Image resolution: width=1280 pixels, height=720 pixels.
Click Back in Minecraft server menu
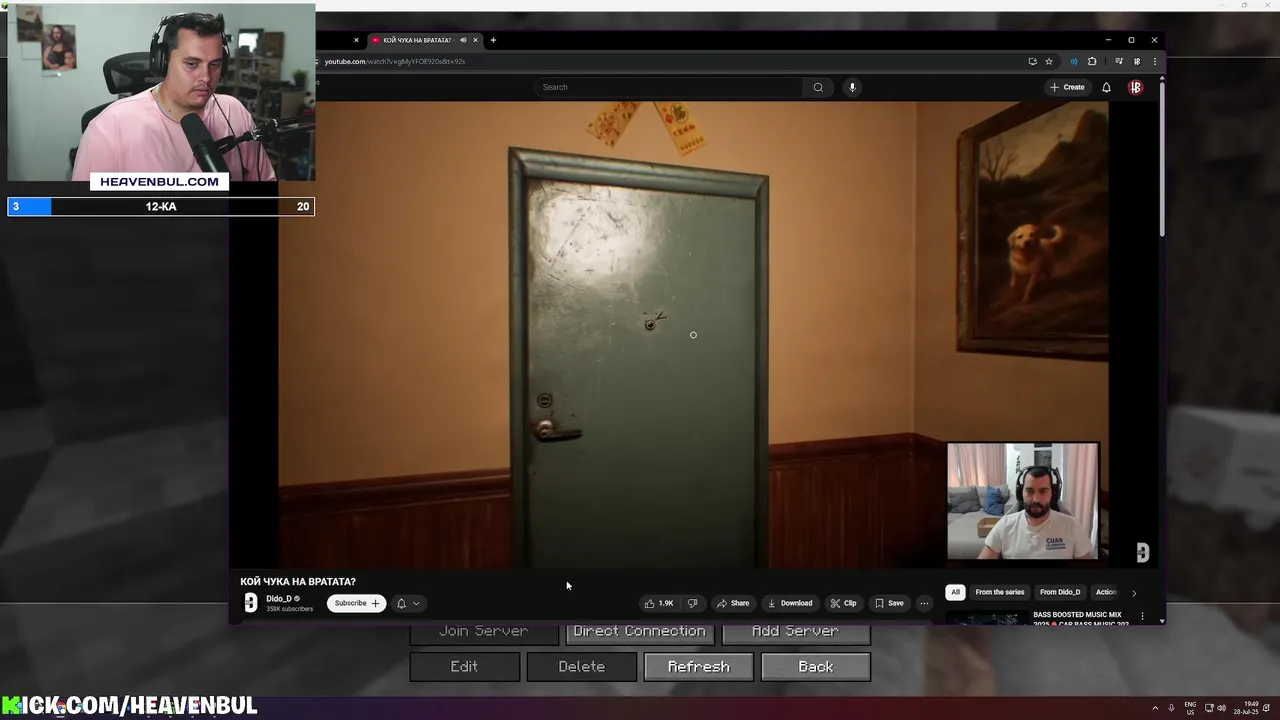816,667
